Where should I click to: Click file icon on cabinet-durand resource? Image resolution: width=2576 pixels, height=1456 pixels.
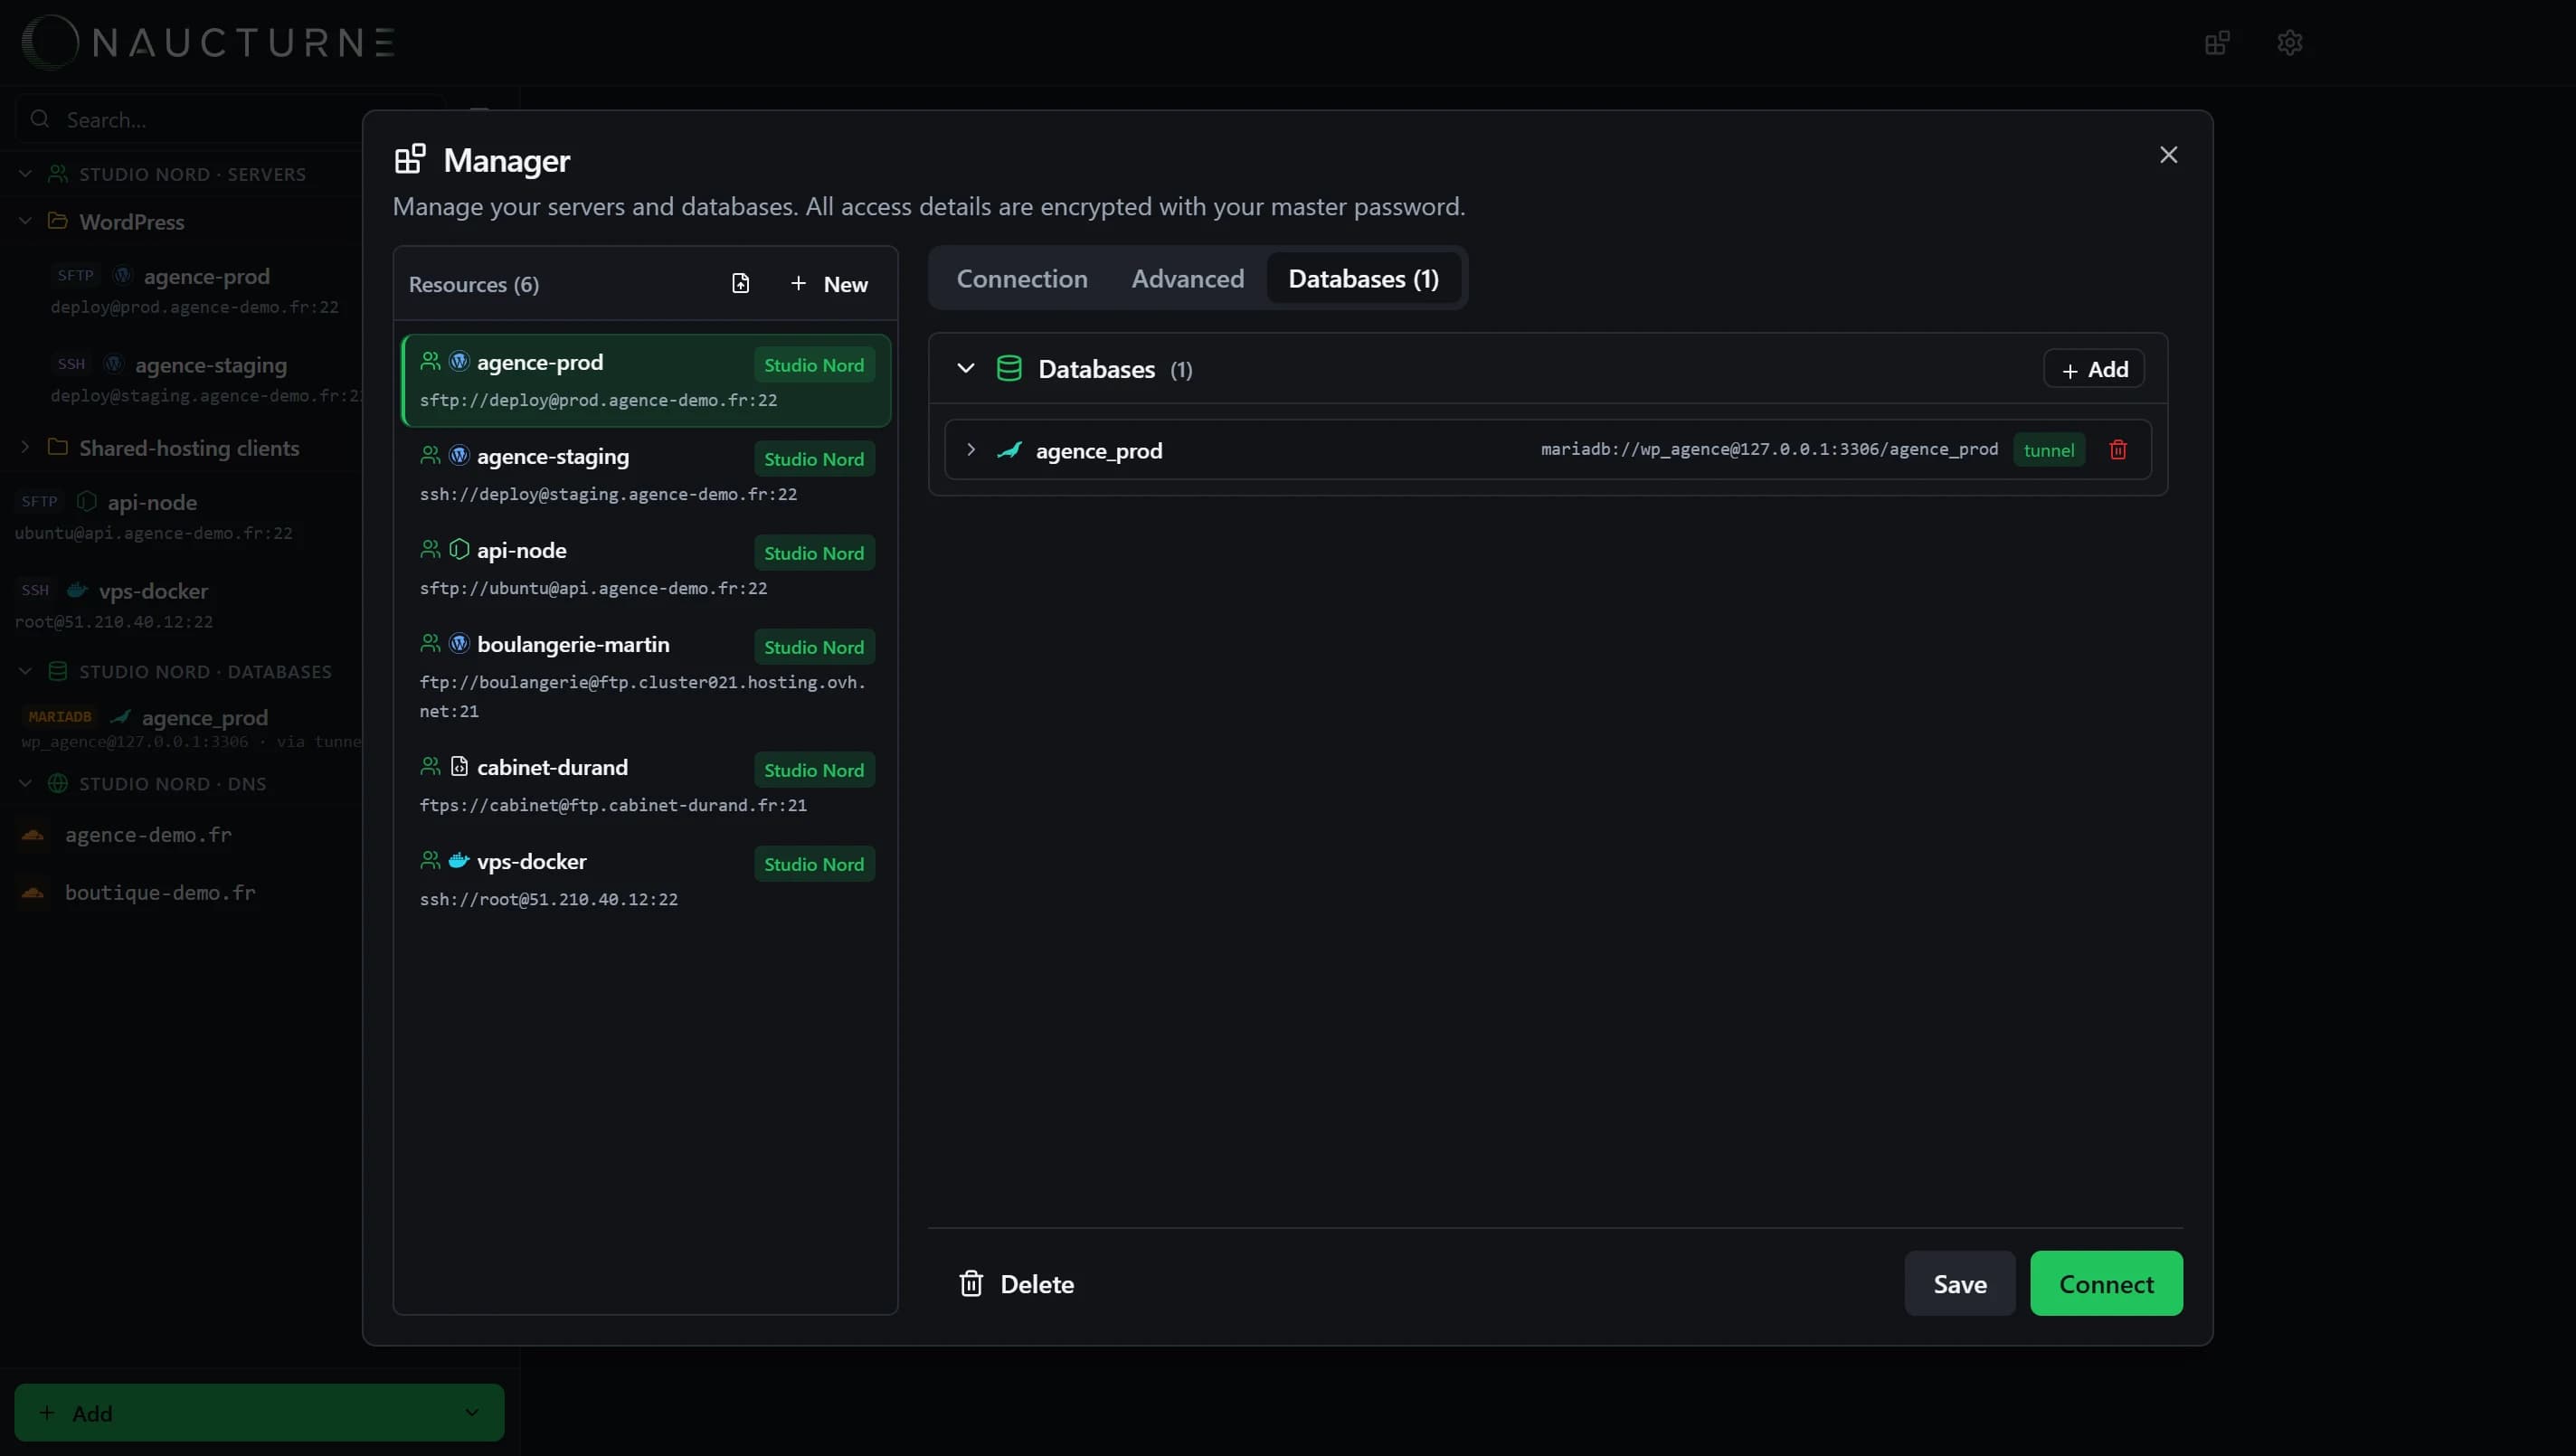459,766
